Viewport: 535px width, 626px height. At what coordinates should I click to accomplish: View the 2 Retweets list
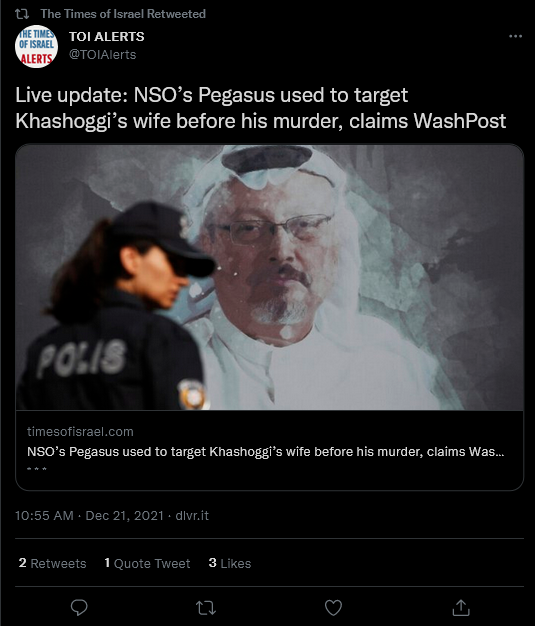[52, 563]
